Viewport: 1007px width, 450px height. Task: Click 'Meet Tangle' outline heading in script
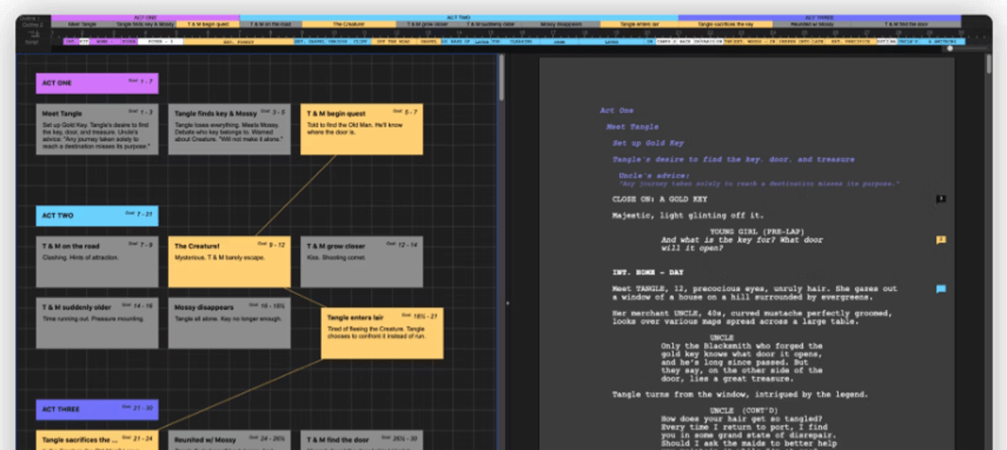pos(632,126)
